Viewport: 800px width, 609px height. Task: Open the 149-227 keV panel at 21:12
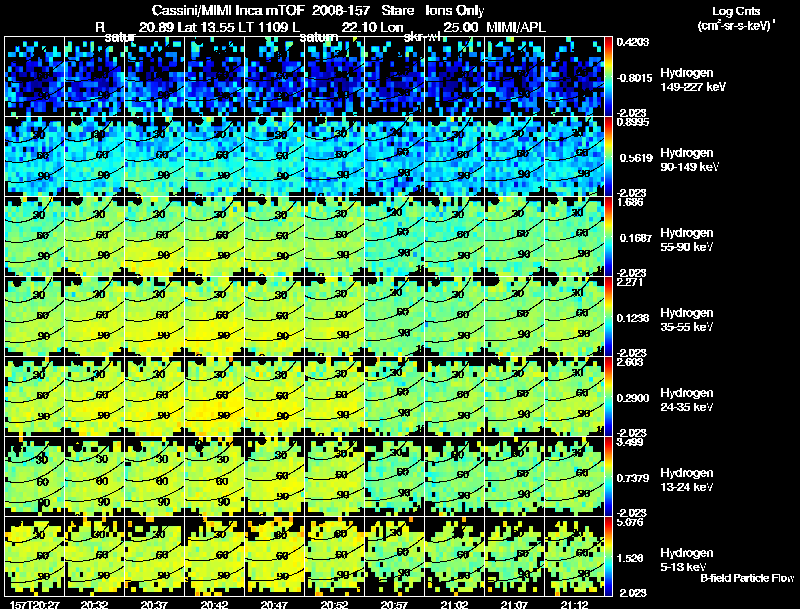point(574,77)
